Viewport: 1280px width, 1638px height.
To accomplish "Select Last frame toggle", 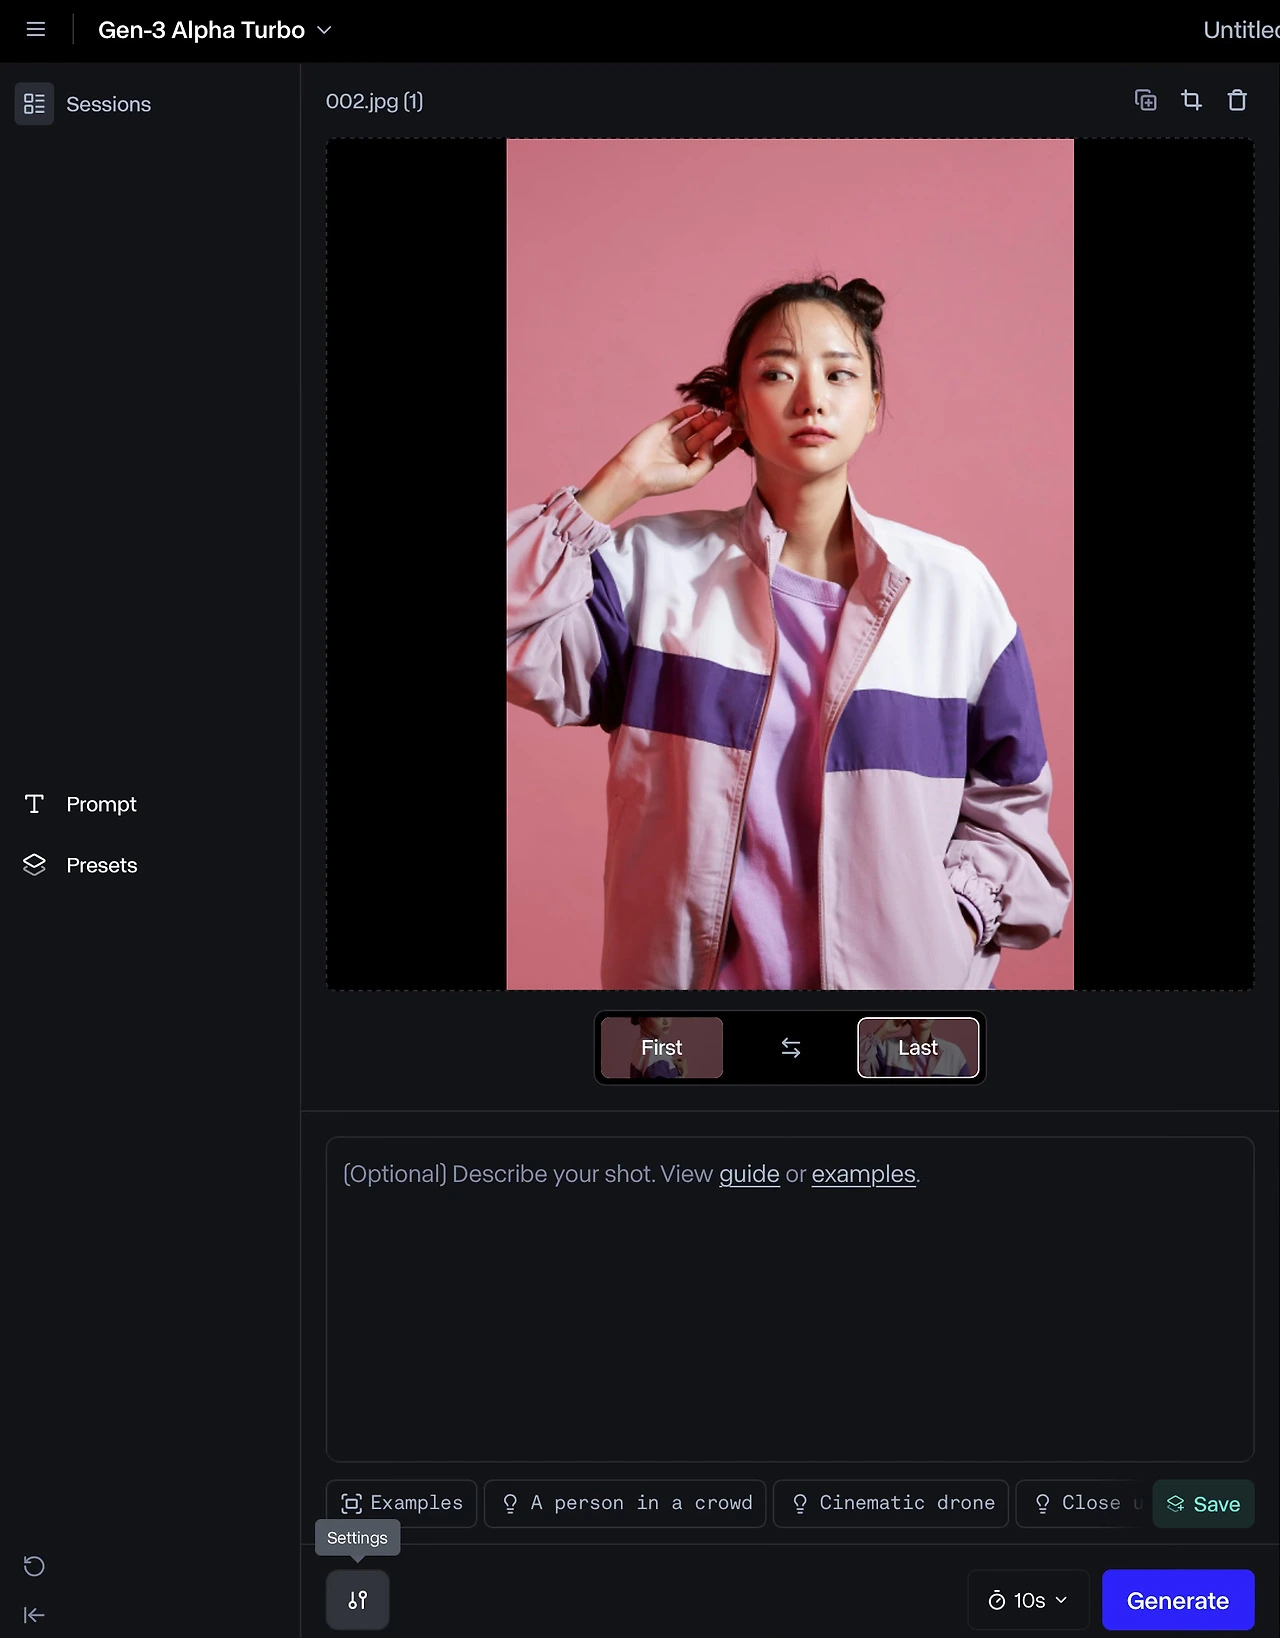I will (x=918, y=1048).
